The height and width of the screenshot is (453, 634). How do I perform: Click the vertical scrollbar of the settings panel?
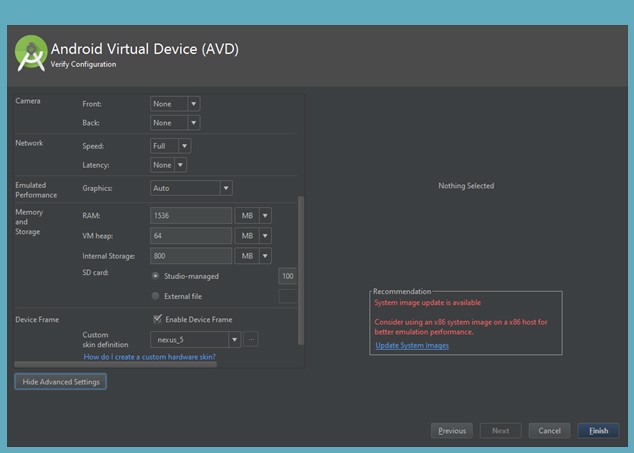301,270
